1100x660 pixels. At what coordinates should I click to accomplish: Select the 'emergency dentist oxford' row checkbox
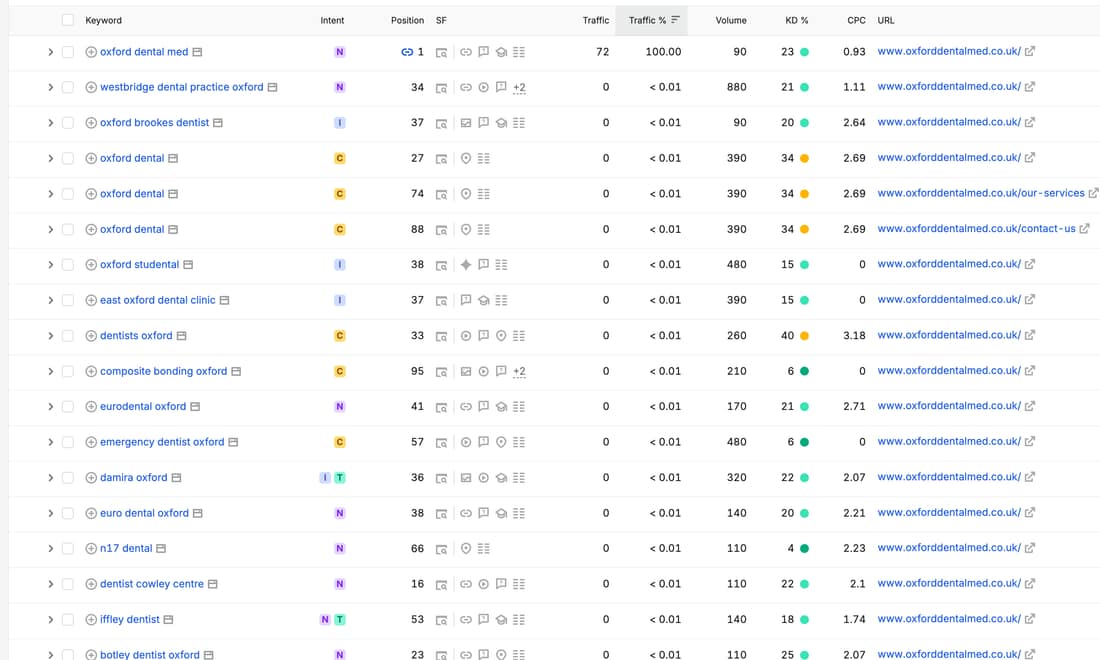coord(67,443)
